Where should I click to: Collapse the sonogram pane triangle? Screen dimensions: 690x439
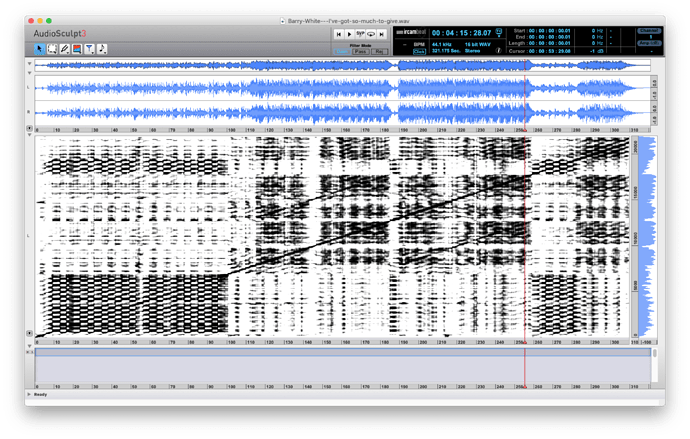coord(29,135)
